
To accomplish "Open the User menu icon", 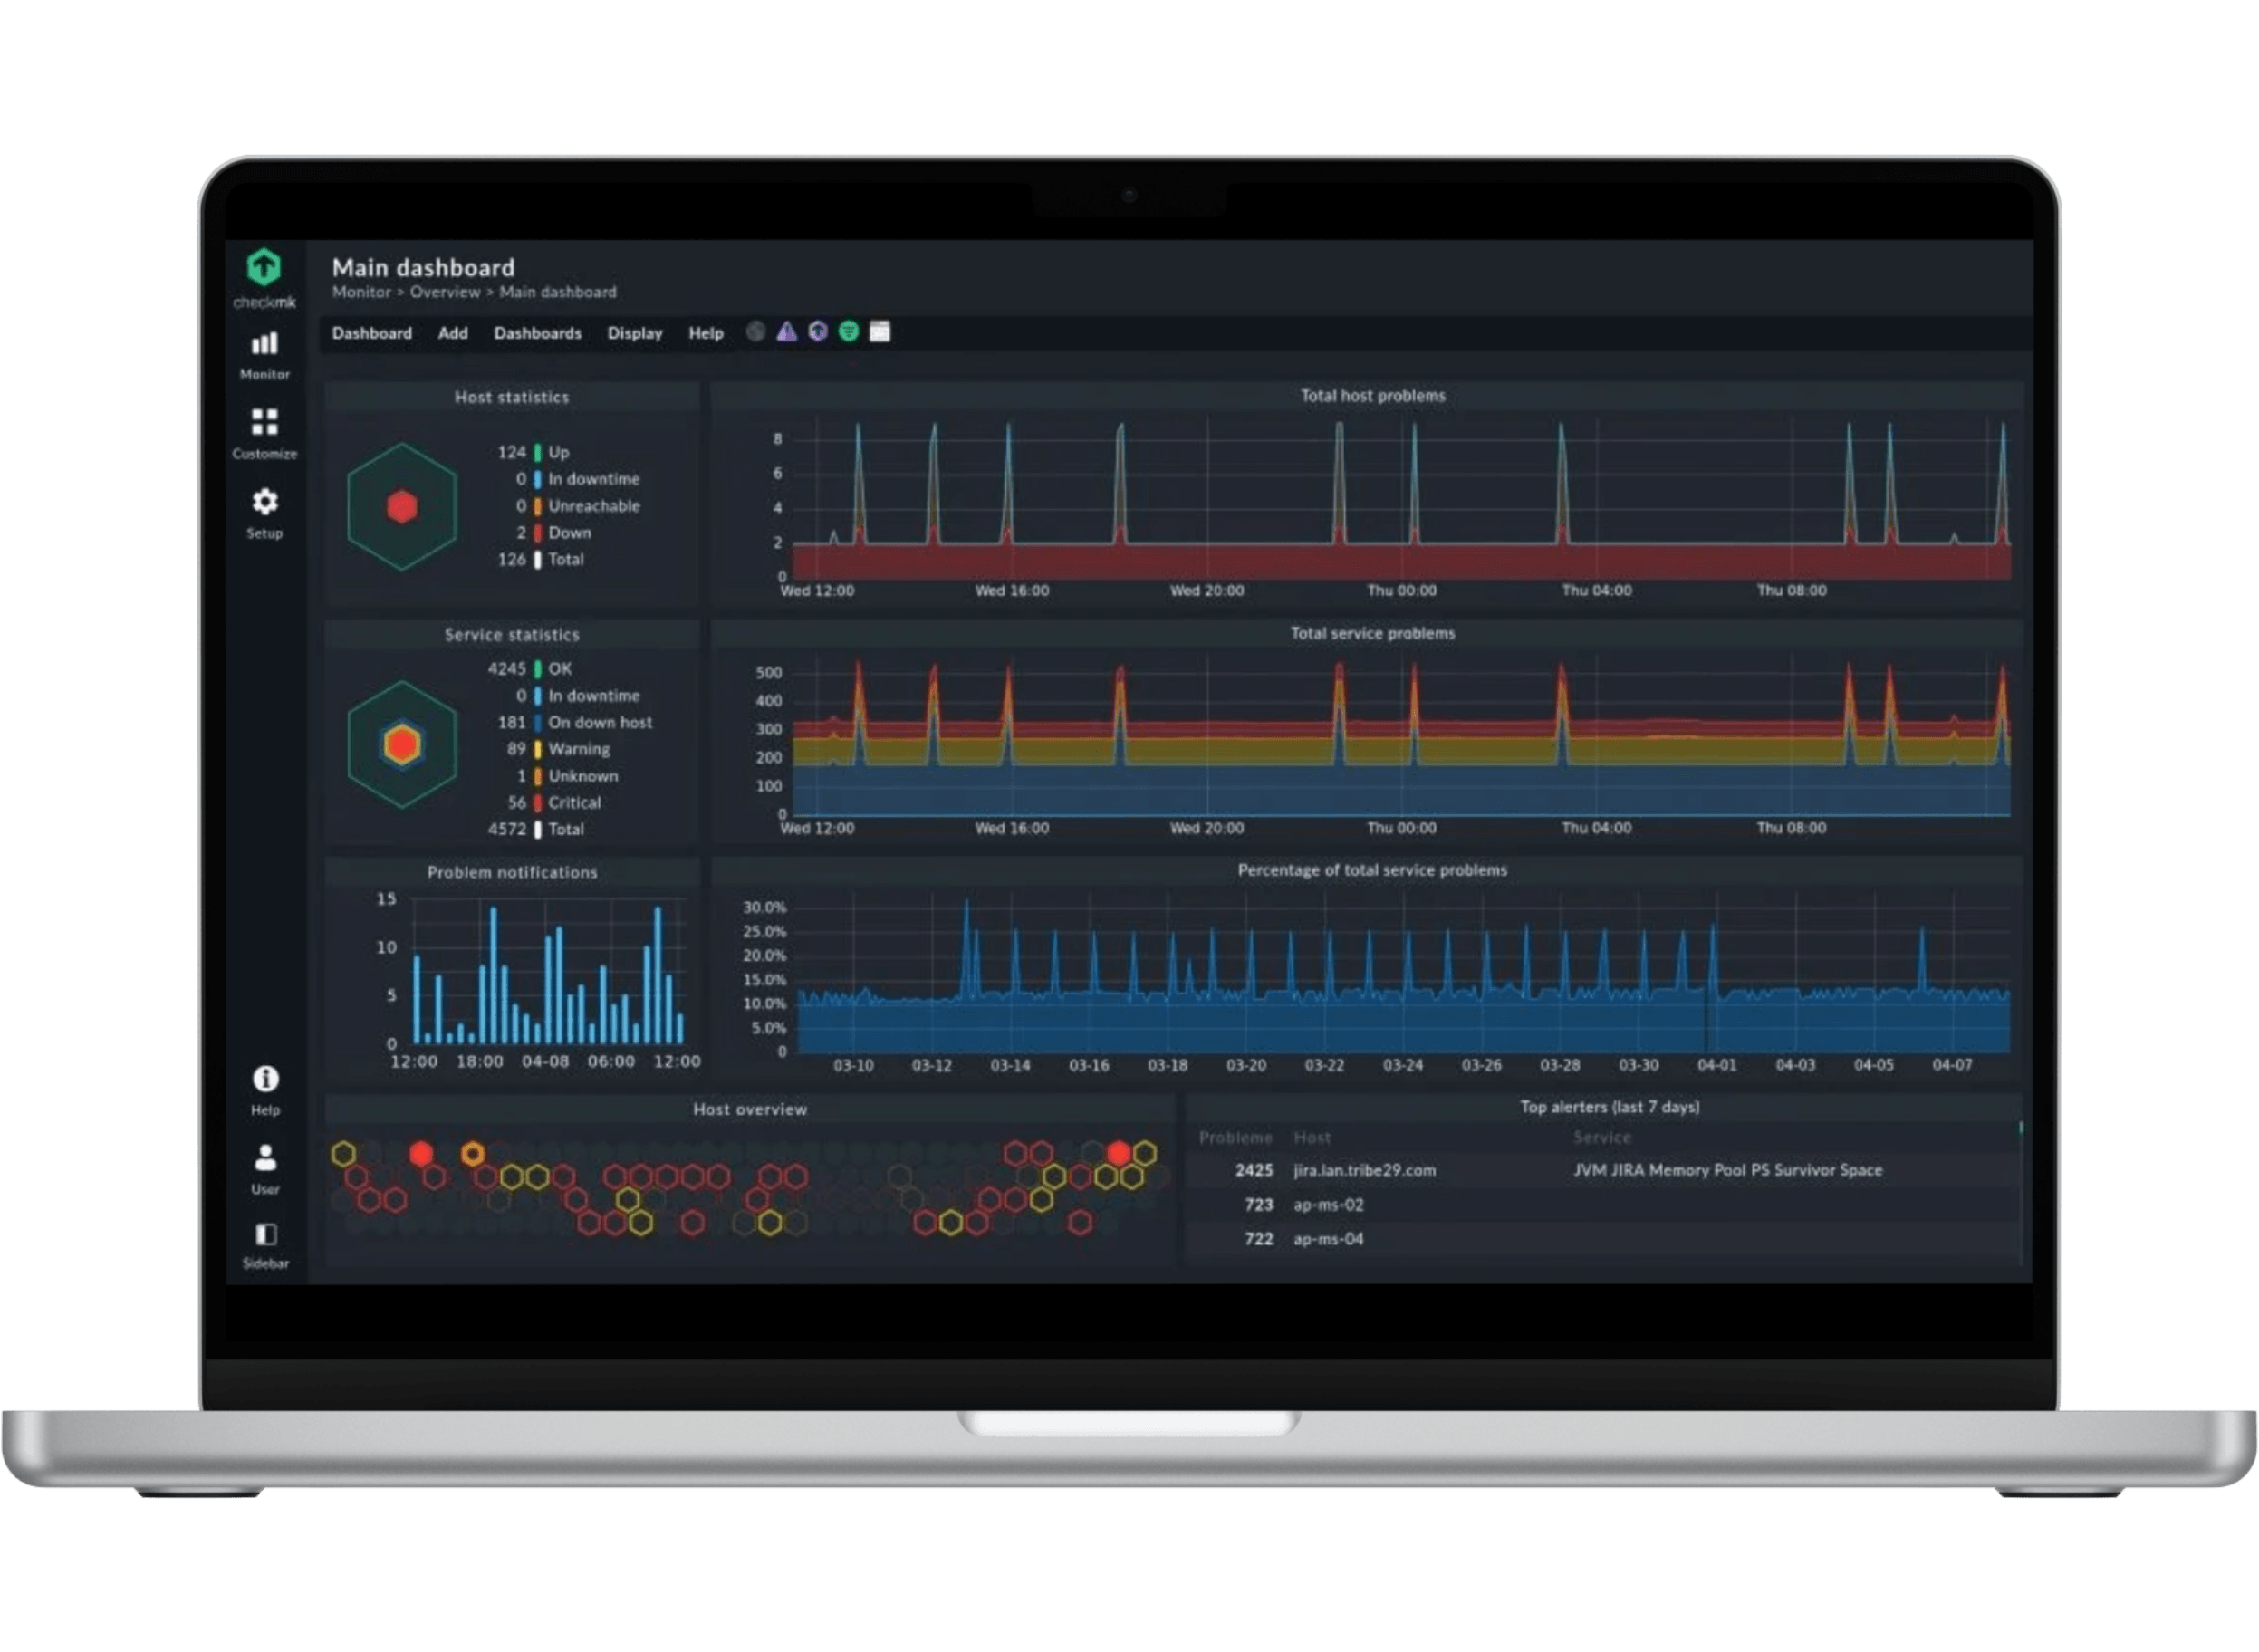I will pos(265,1168).
